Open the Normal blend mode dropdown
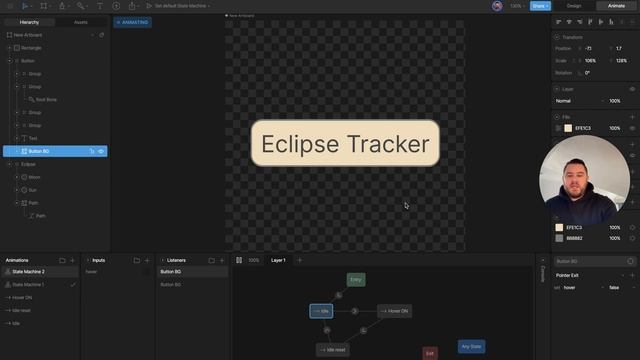The height and width of the screenshot is (360, 640). [579, 101]
